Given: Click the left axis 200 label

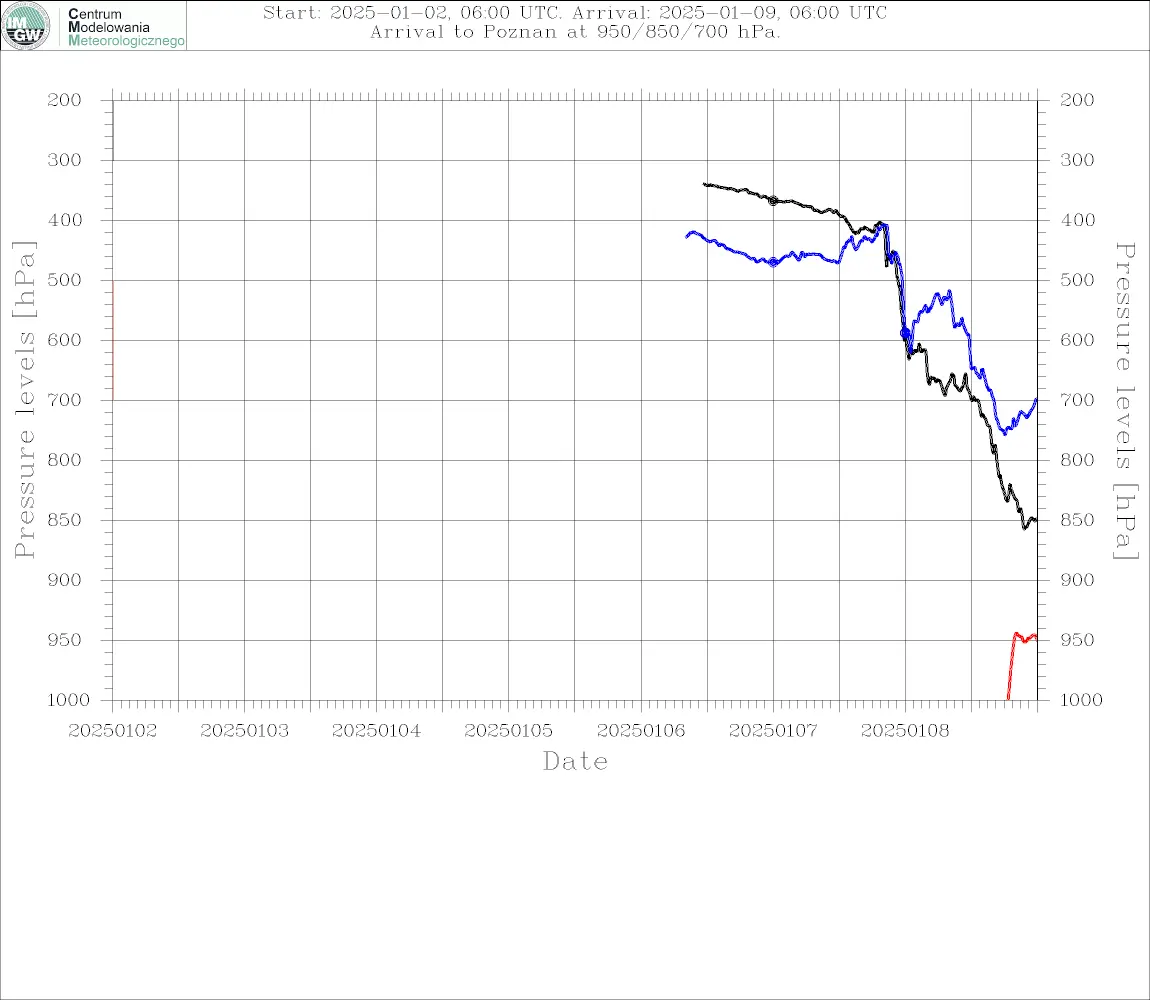Looking at the screenshot, I should [65, 100].
